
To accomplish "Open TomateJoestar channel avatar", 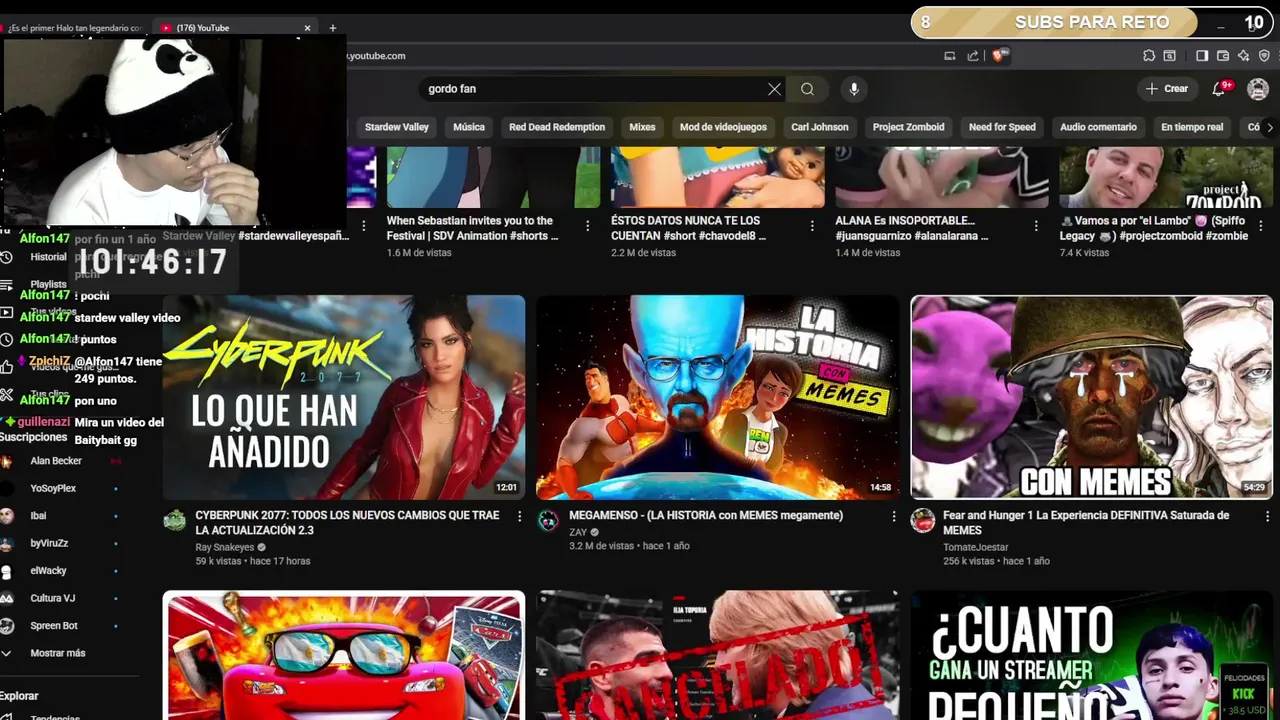I will point(922,520).
